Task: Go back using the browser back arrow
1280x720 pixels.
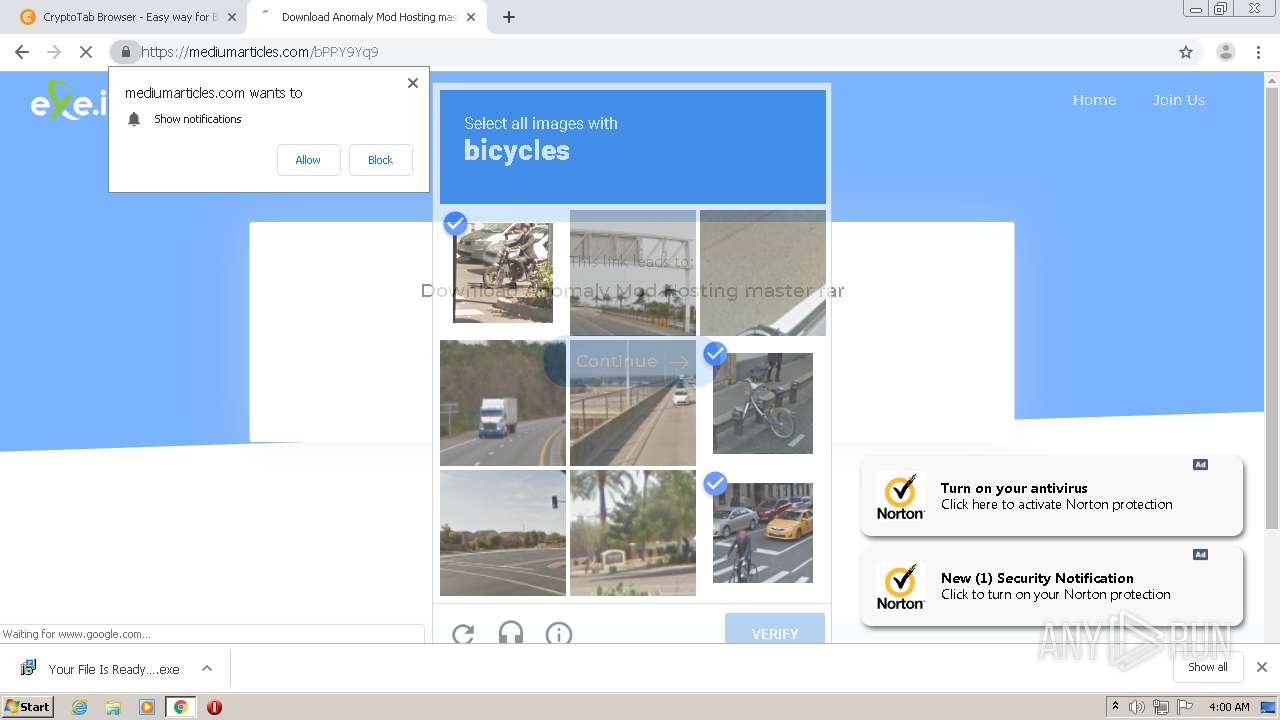Action: (22, 52)
